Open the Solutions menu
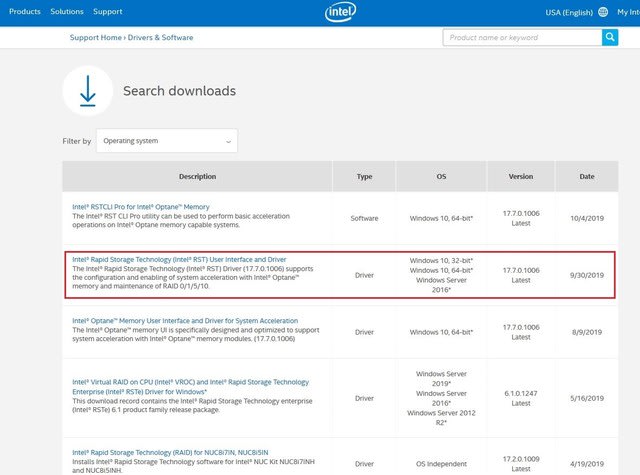This screenshot has height=475, width=640. tap(67, 11)
